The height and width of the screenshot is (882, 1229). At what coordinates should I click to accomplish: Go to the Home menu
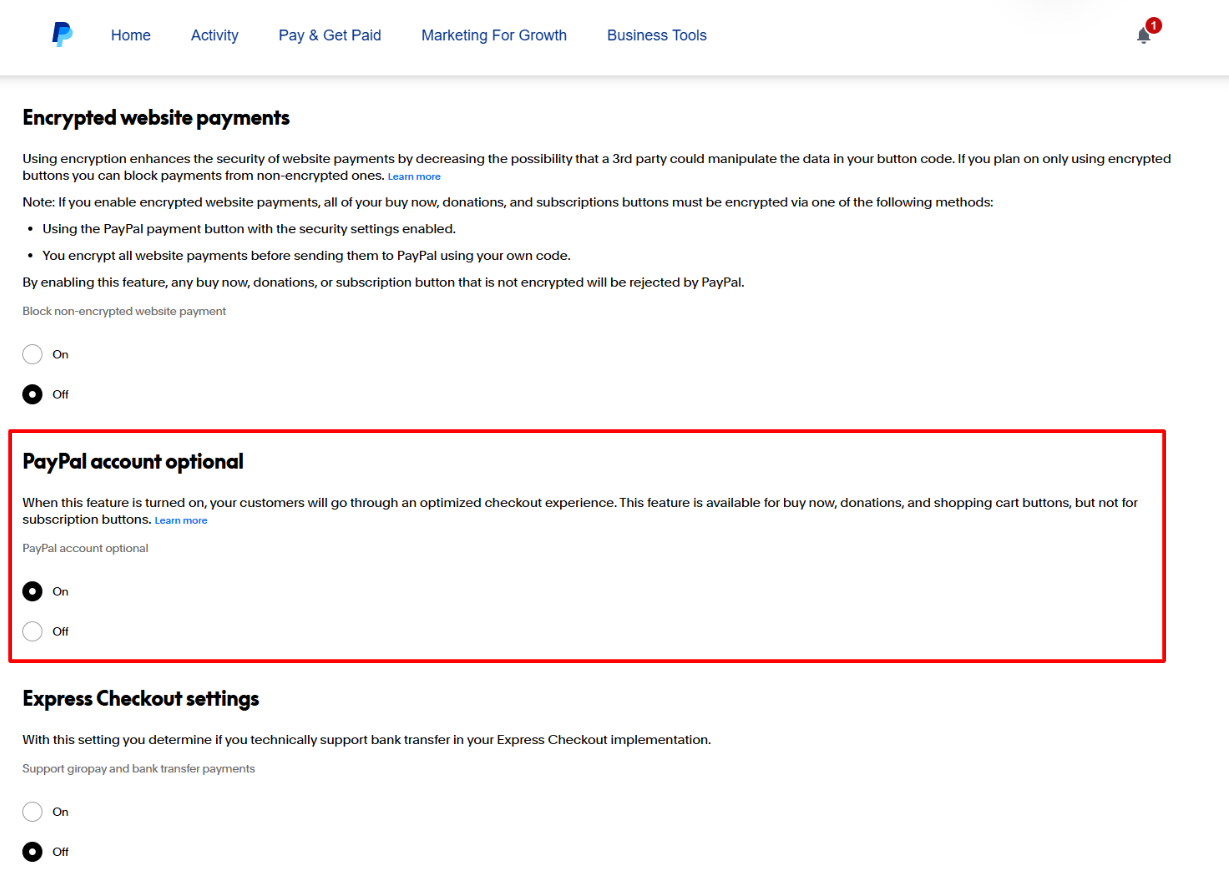point(131,35)
